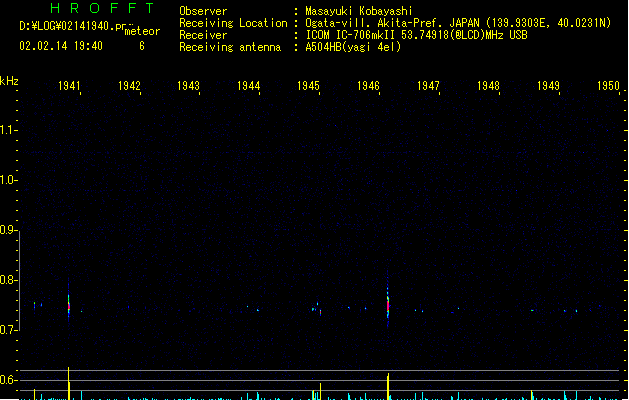Select the antenna value A504HB(yagi 4el)
The image size is (629, 400).
click(x=353, y=47)
